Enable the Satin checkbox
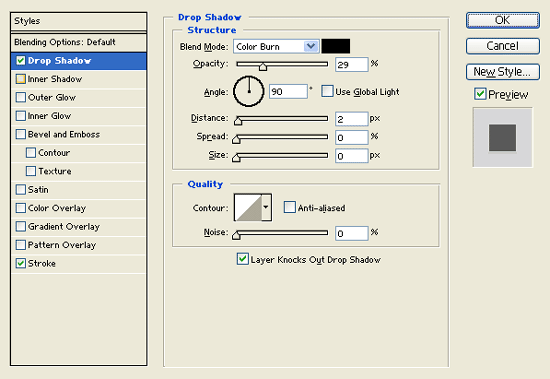550x379 pixels. pos(21,190)
